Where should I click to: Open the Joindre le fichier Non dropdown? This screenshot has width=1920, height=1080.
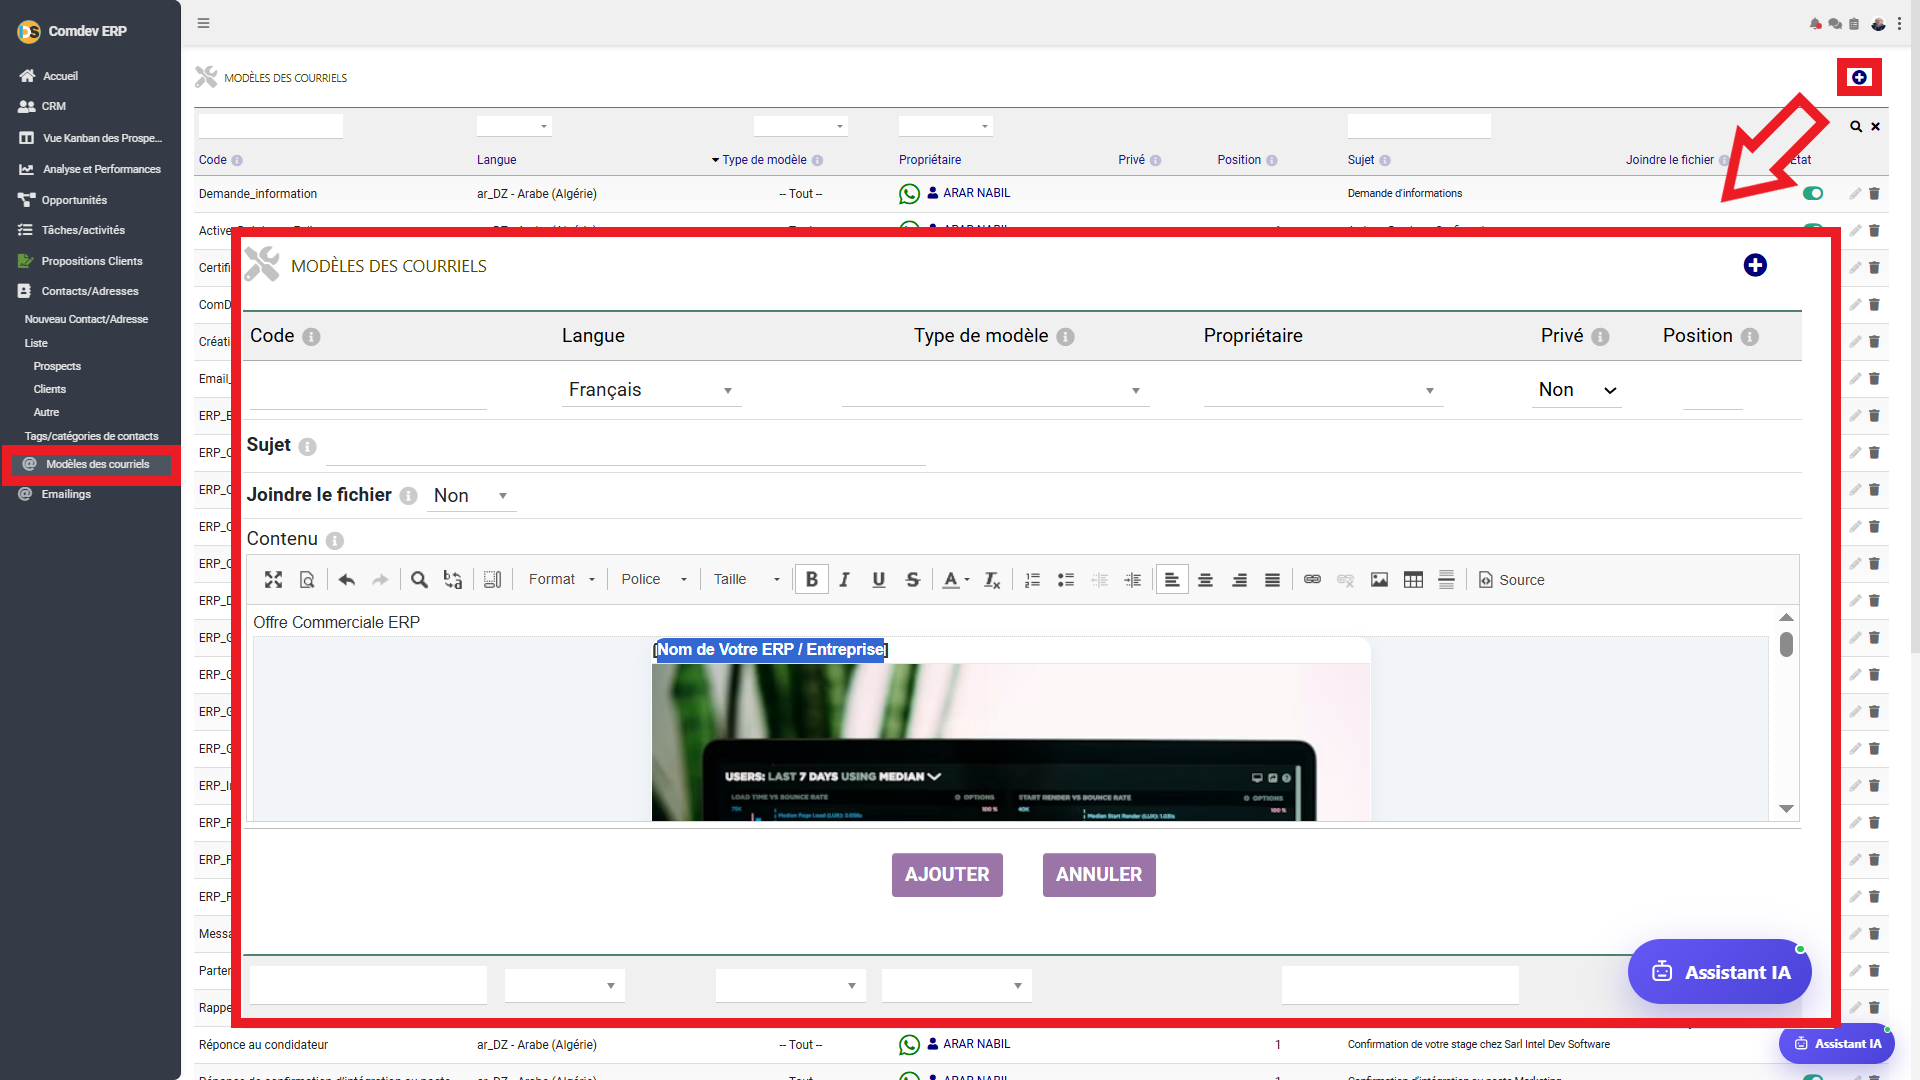(471, 496)
